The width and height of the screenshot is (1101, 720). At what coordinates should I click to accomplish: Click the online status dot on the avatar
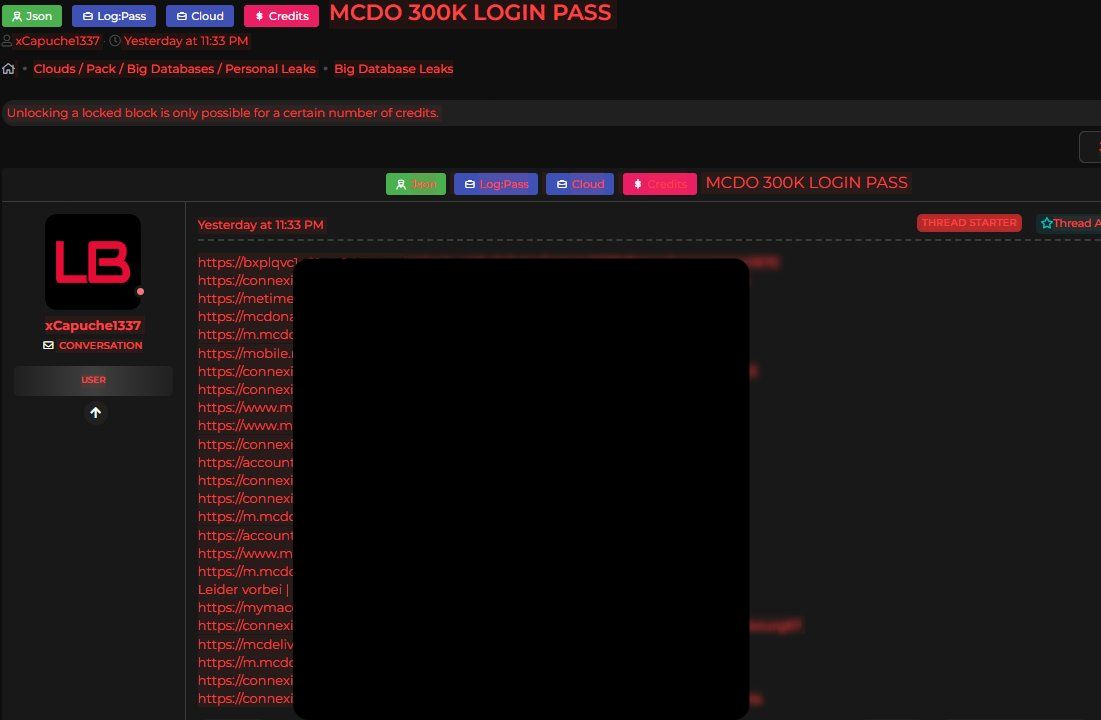point(140,292)
